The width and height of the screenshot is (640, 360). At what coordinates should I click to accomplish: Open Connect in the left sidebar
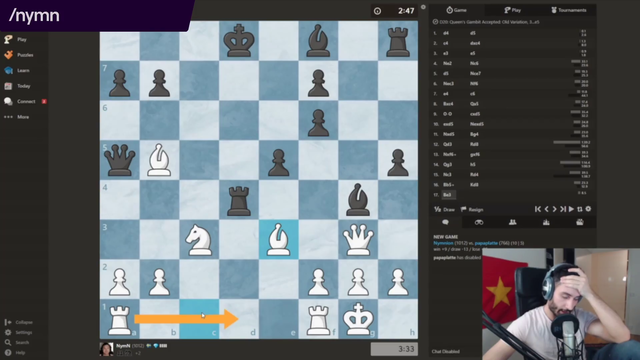[x=24, y=101]
